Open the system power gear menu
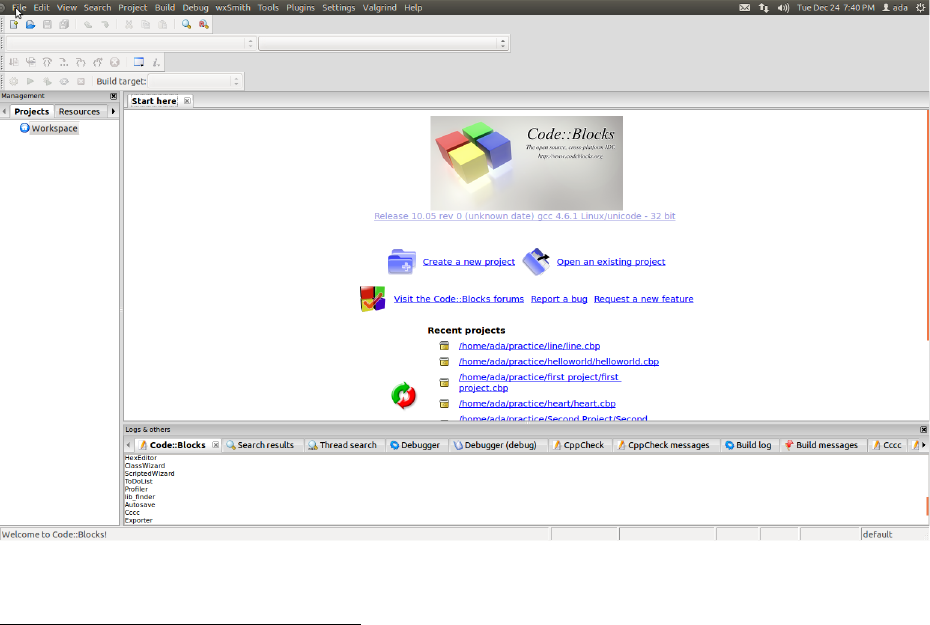Viewport: 930px width, 625px height. 921,8
